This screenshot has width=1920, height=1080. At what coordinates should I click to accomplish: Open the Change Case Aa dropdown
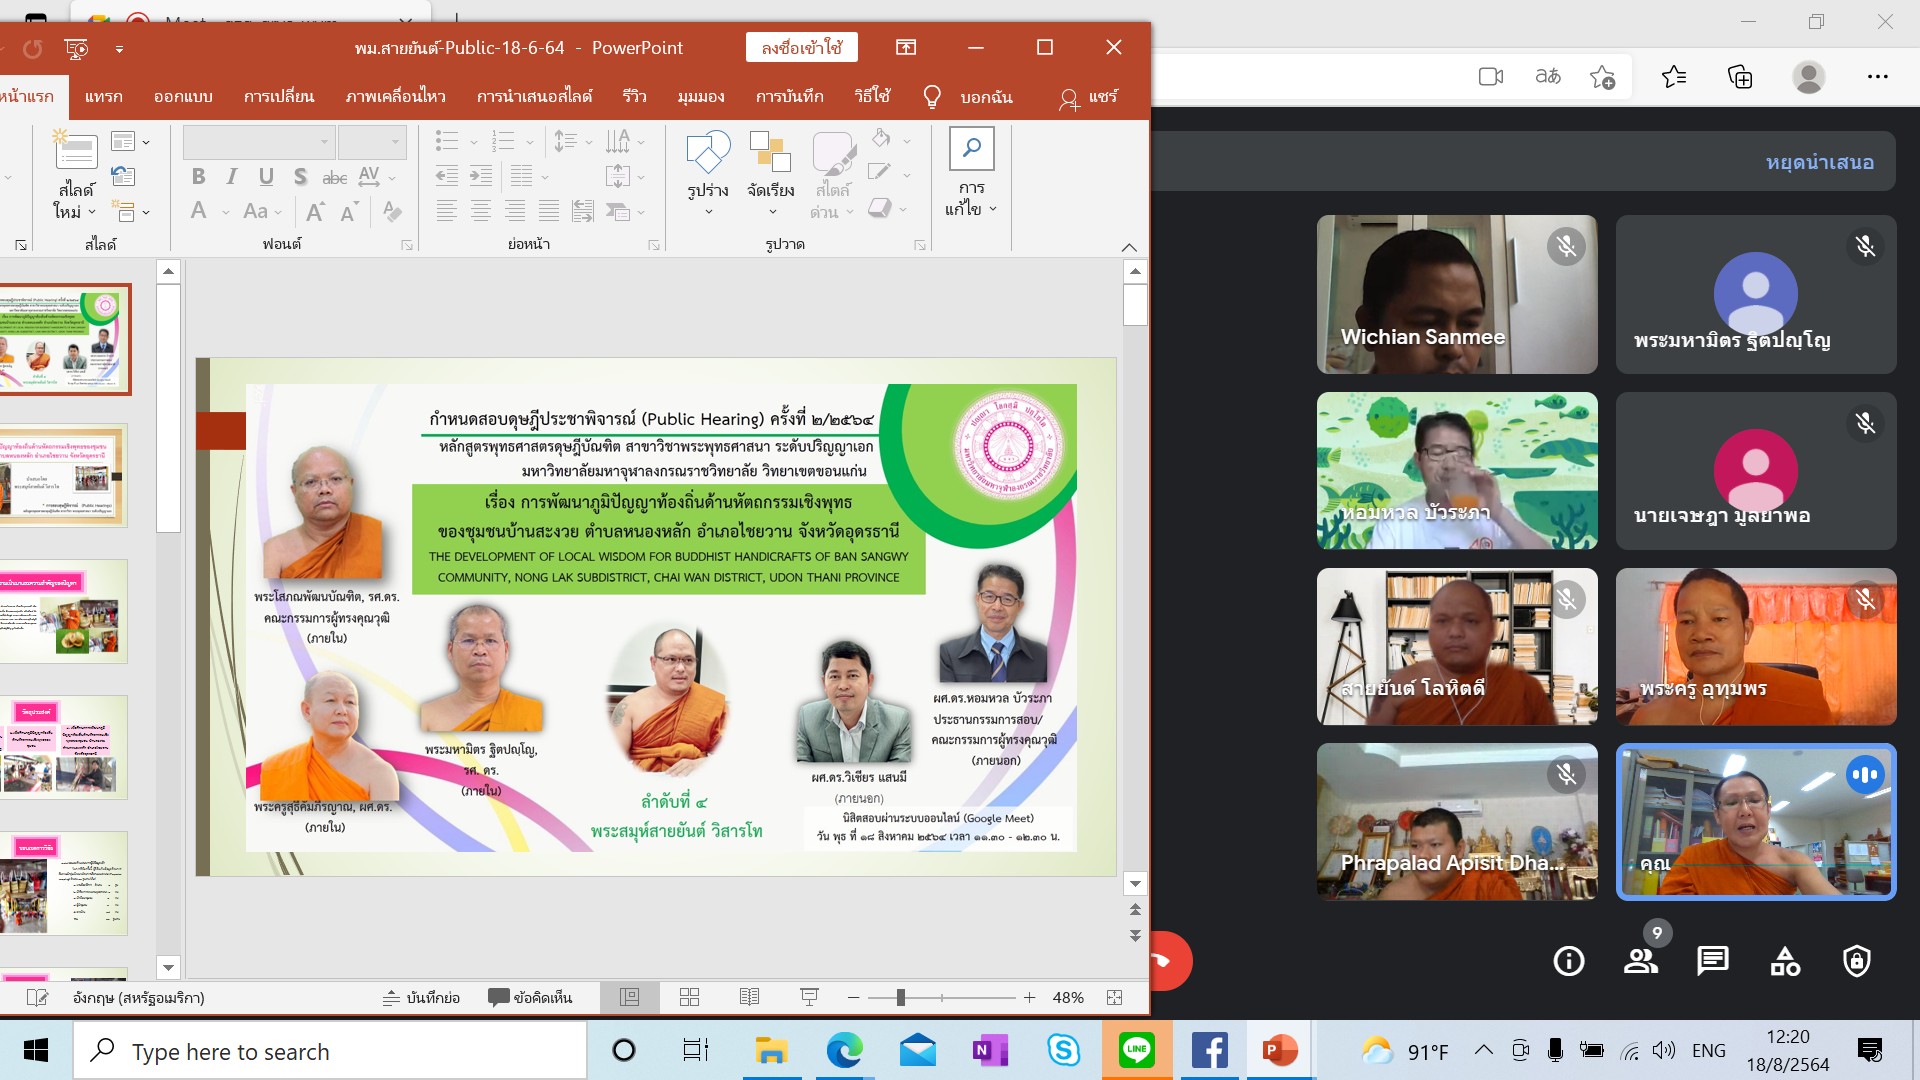tap(262, 211)
